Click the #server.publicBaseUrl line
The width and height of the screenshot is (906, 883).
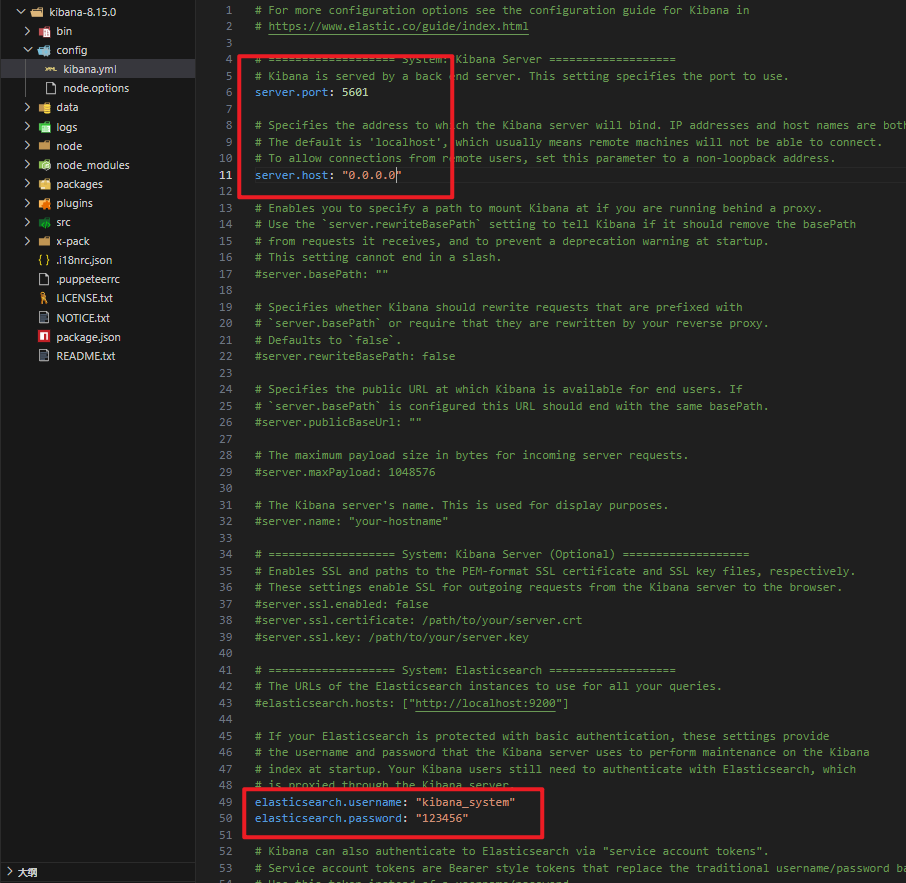tap(338, 422)
